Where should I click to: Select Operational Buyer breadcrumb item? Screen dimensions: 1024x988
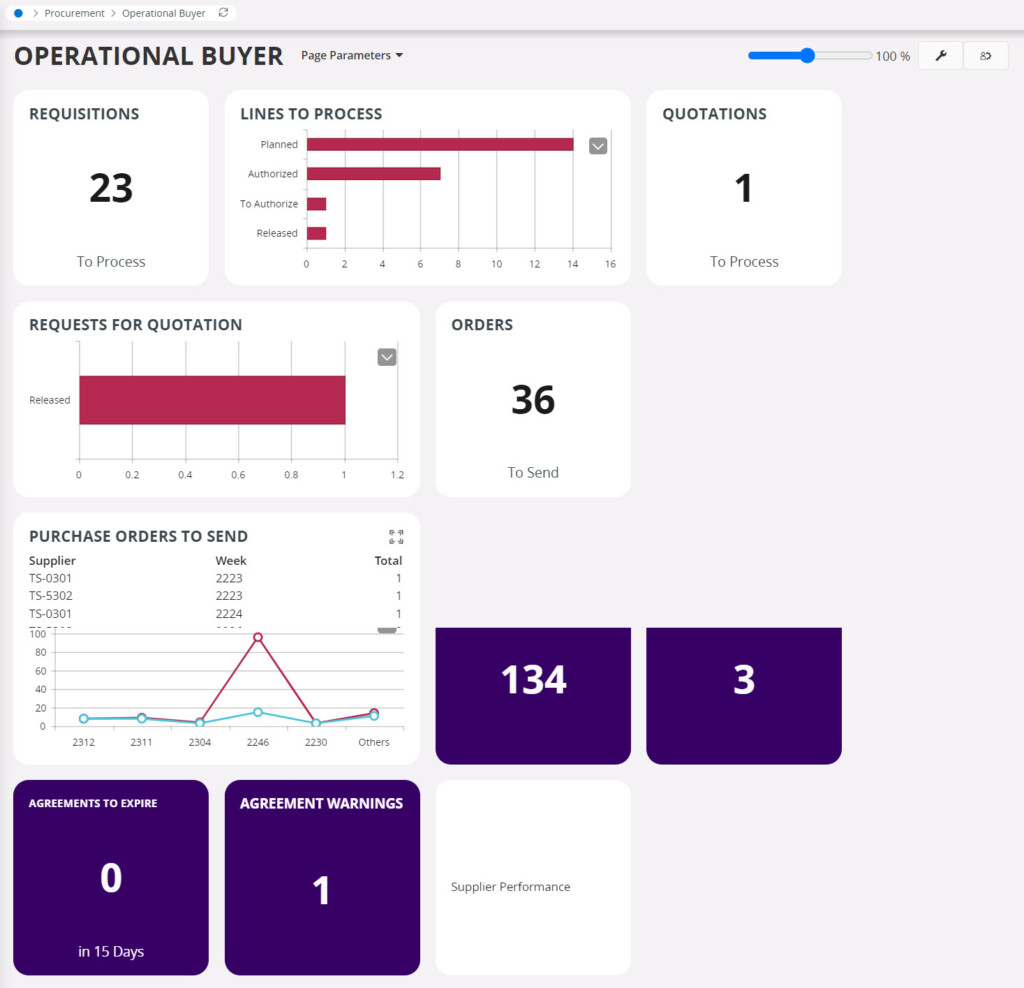click(163, 13)
